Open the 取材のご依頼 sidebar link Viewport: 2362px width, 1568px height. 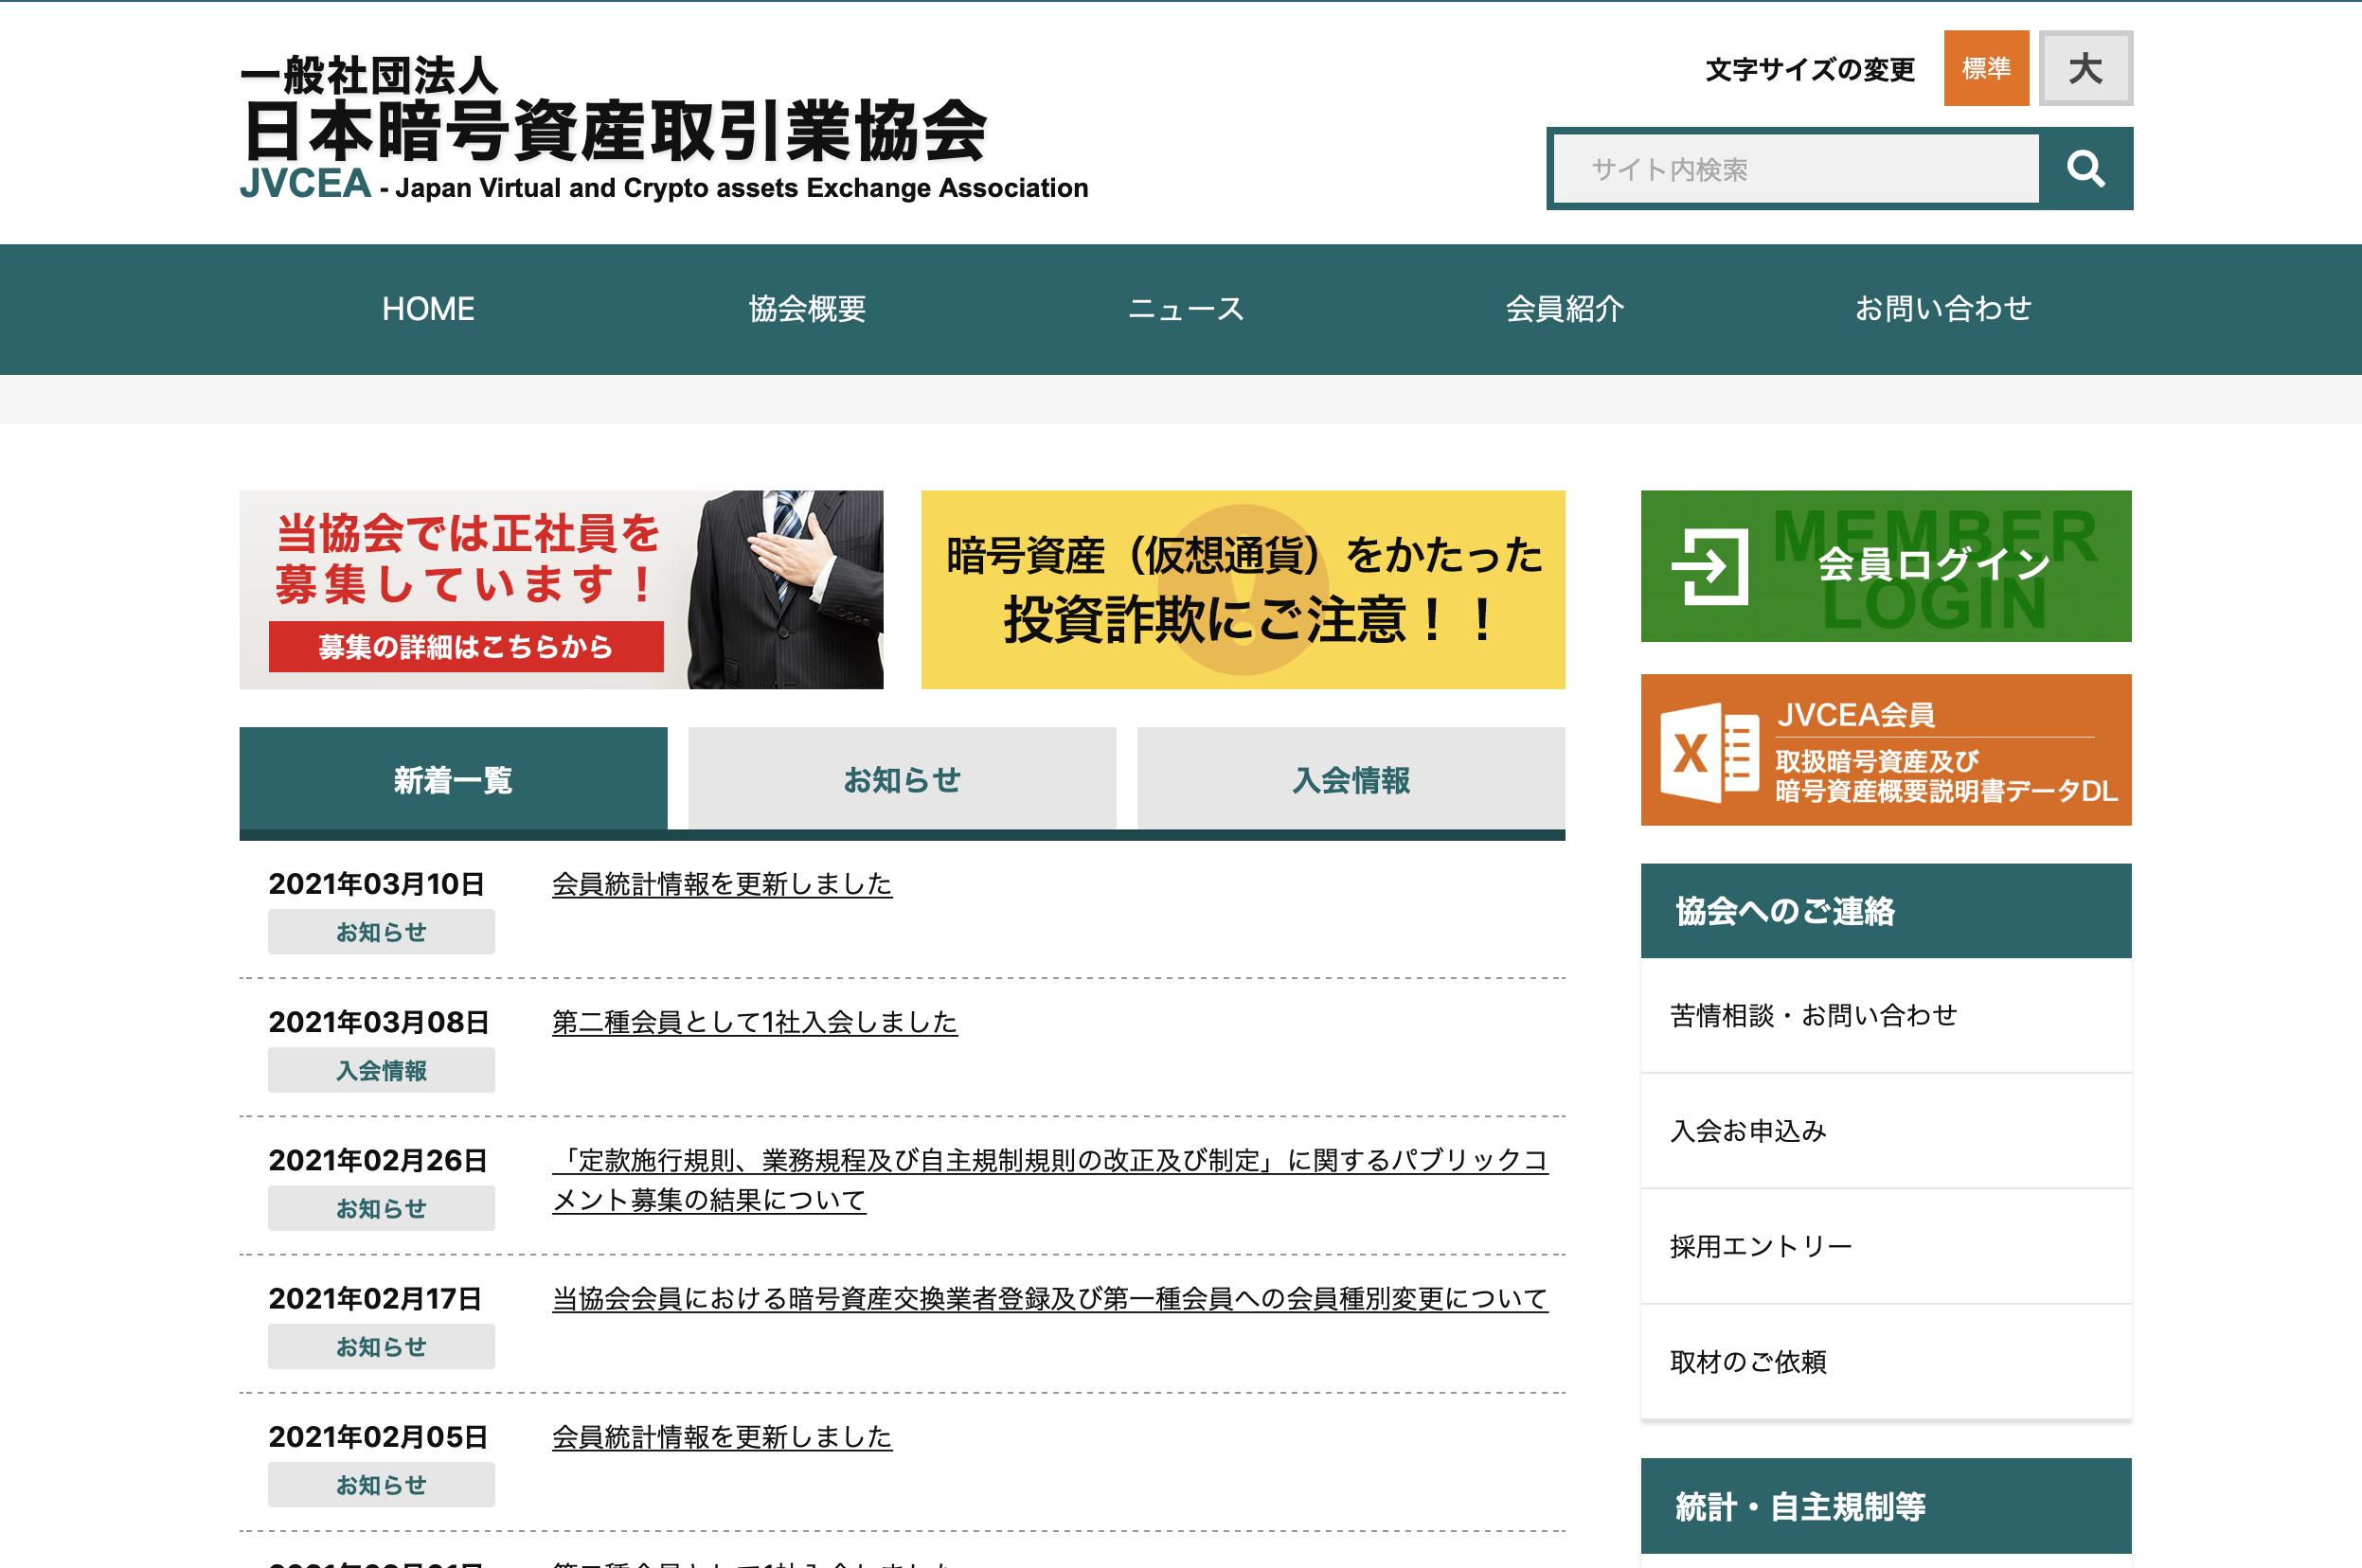[x=1886, y=1362]
